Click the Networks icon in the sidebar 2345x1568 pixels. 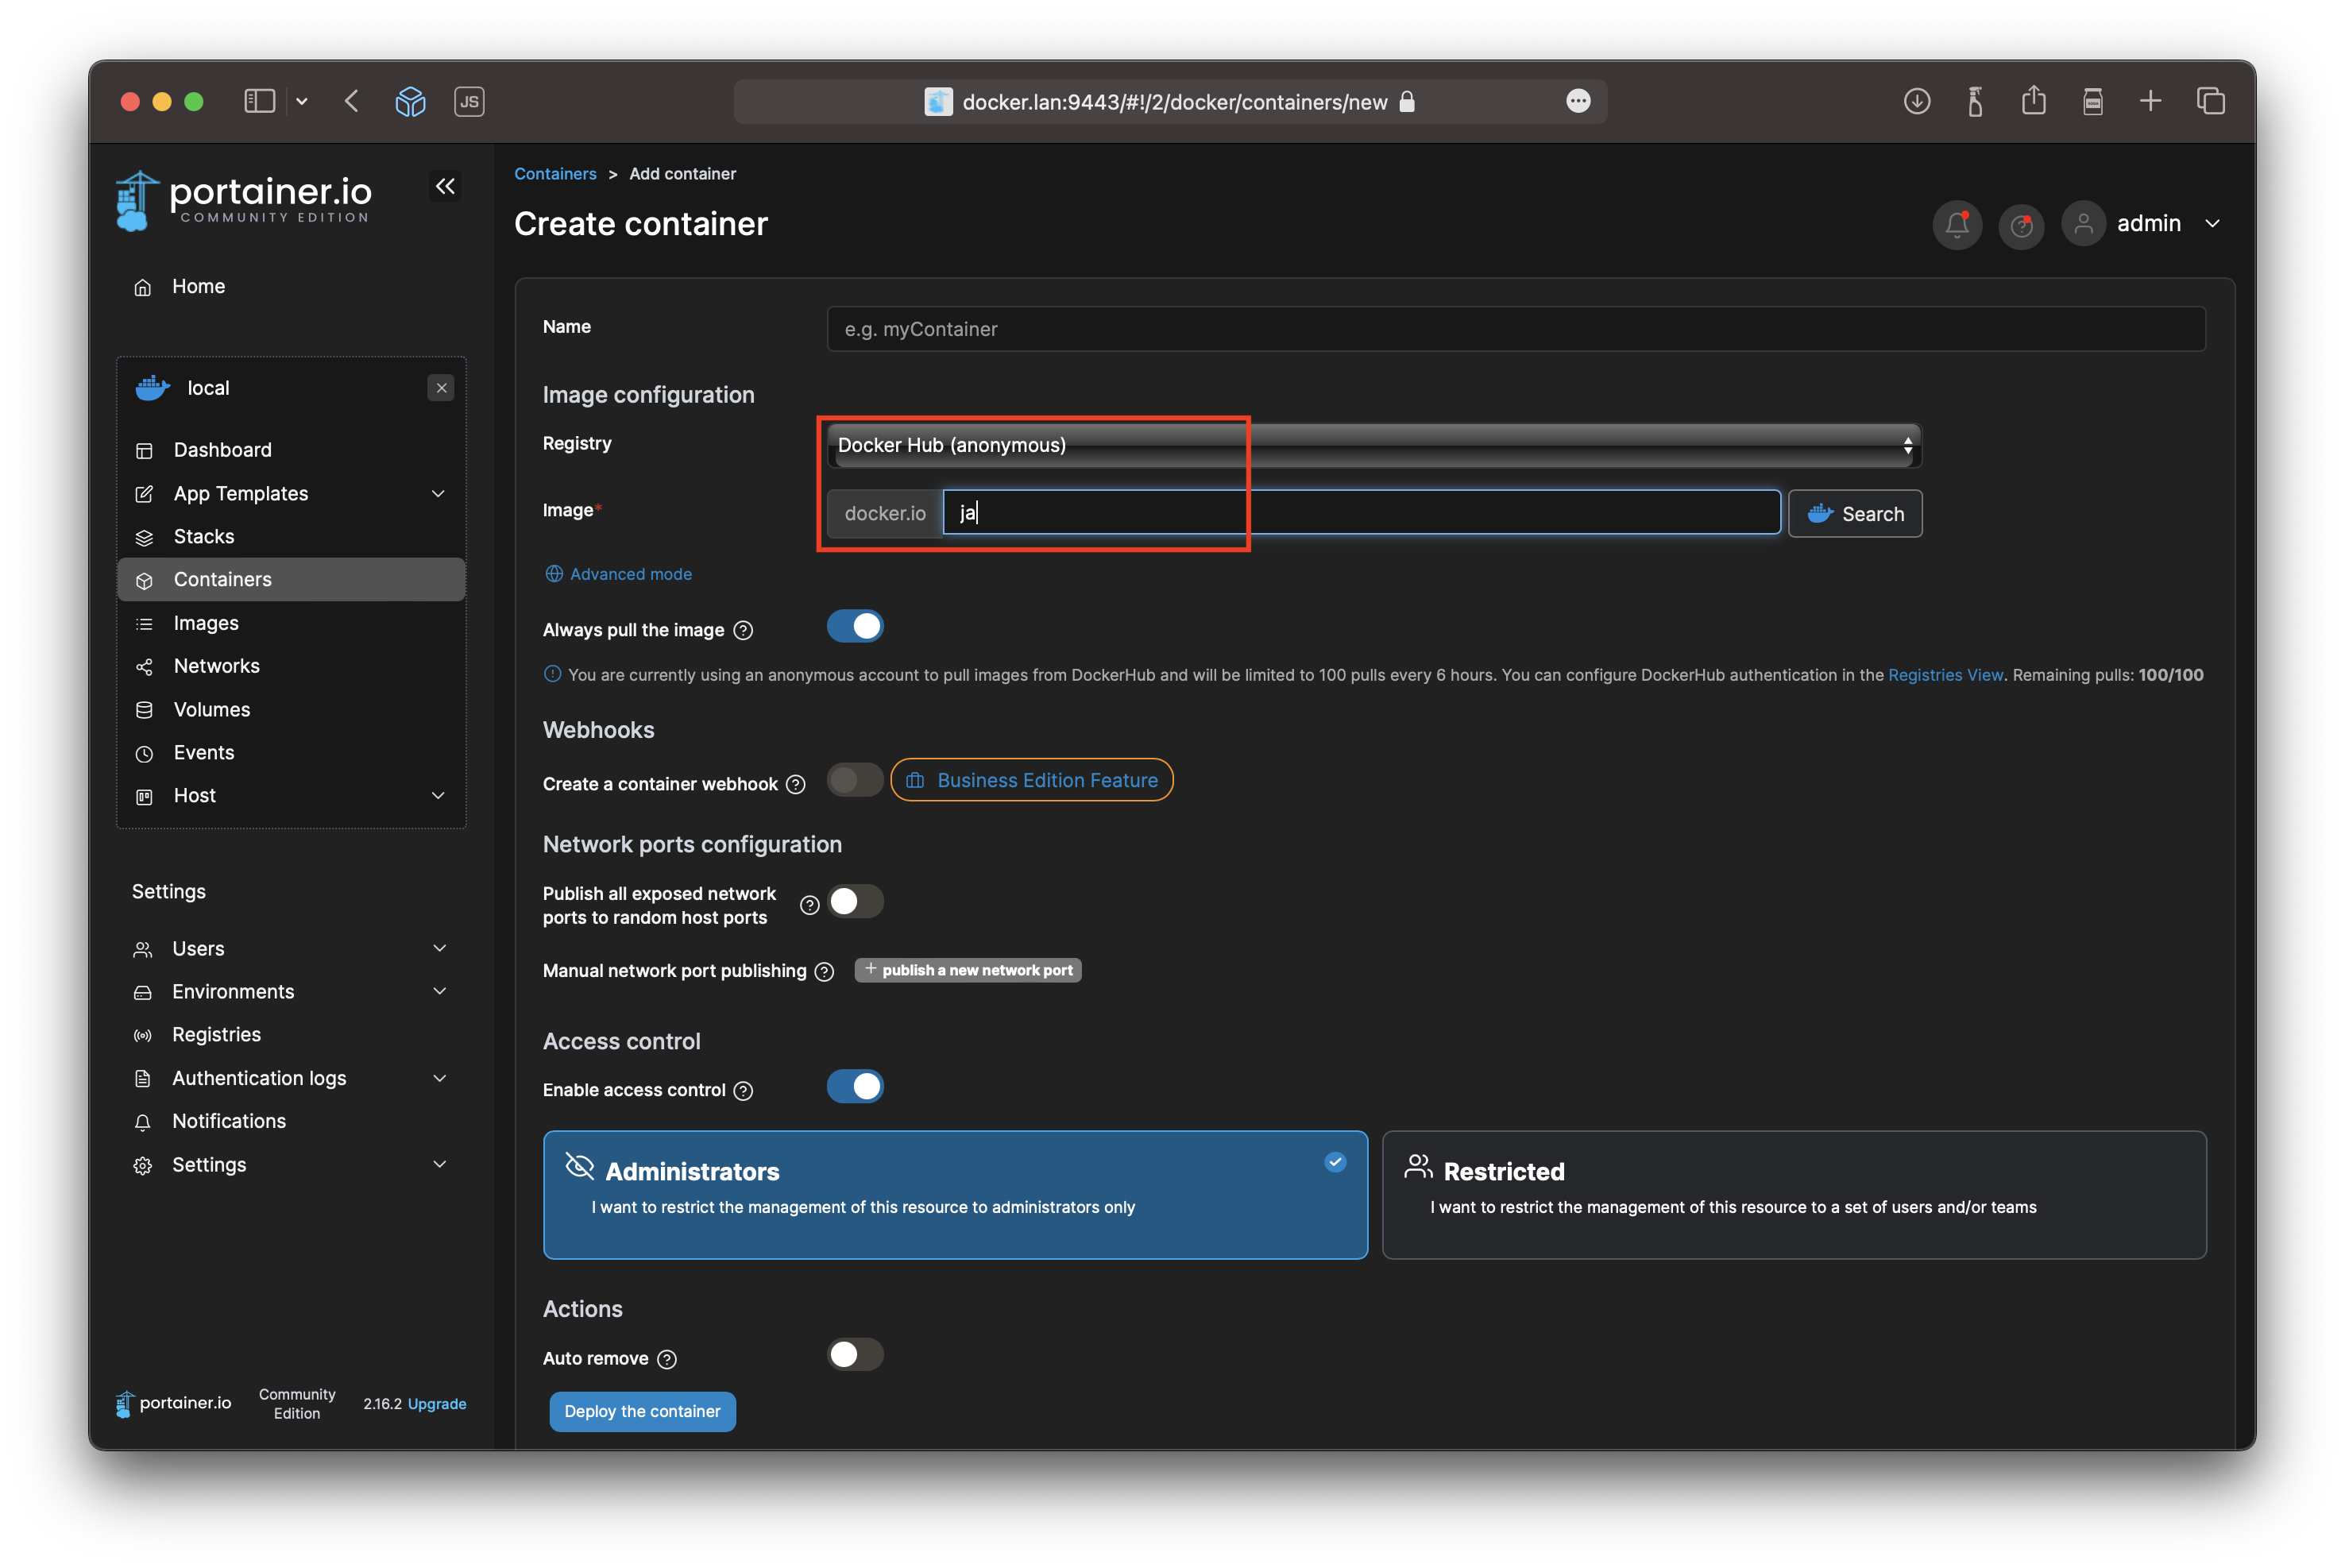145,666
